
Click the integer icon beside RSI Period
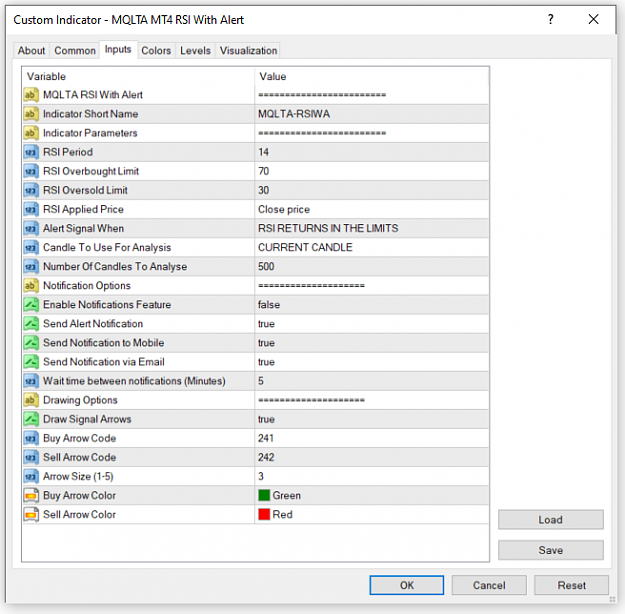point(31,152)
